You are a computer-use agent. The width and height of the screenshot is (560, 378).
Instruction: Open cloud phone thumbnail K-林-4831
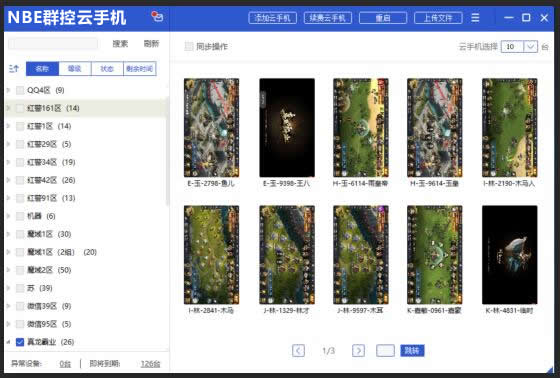[x=509, y=255]
